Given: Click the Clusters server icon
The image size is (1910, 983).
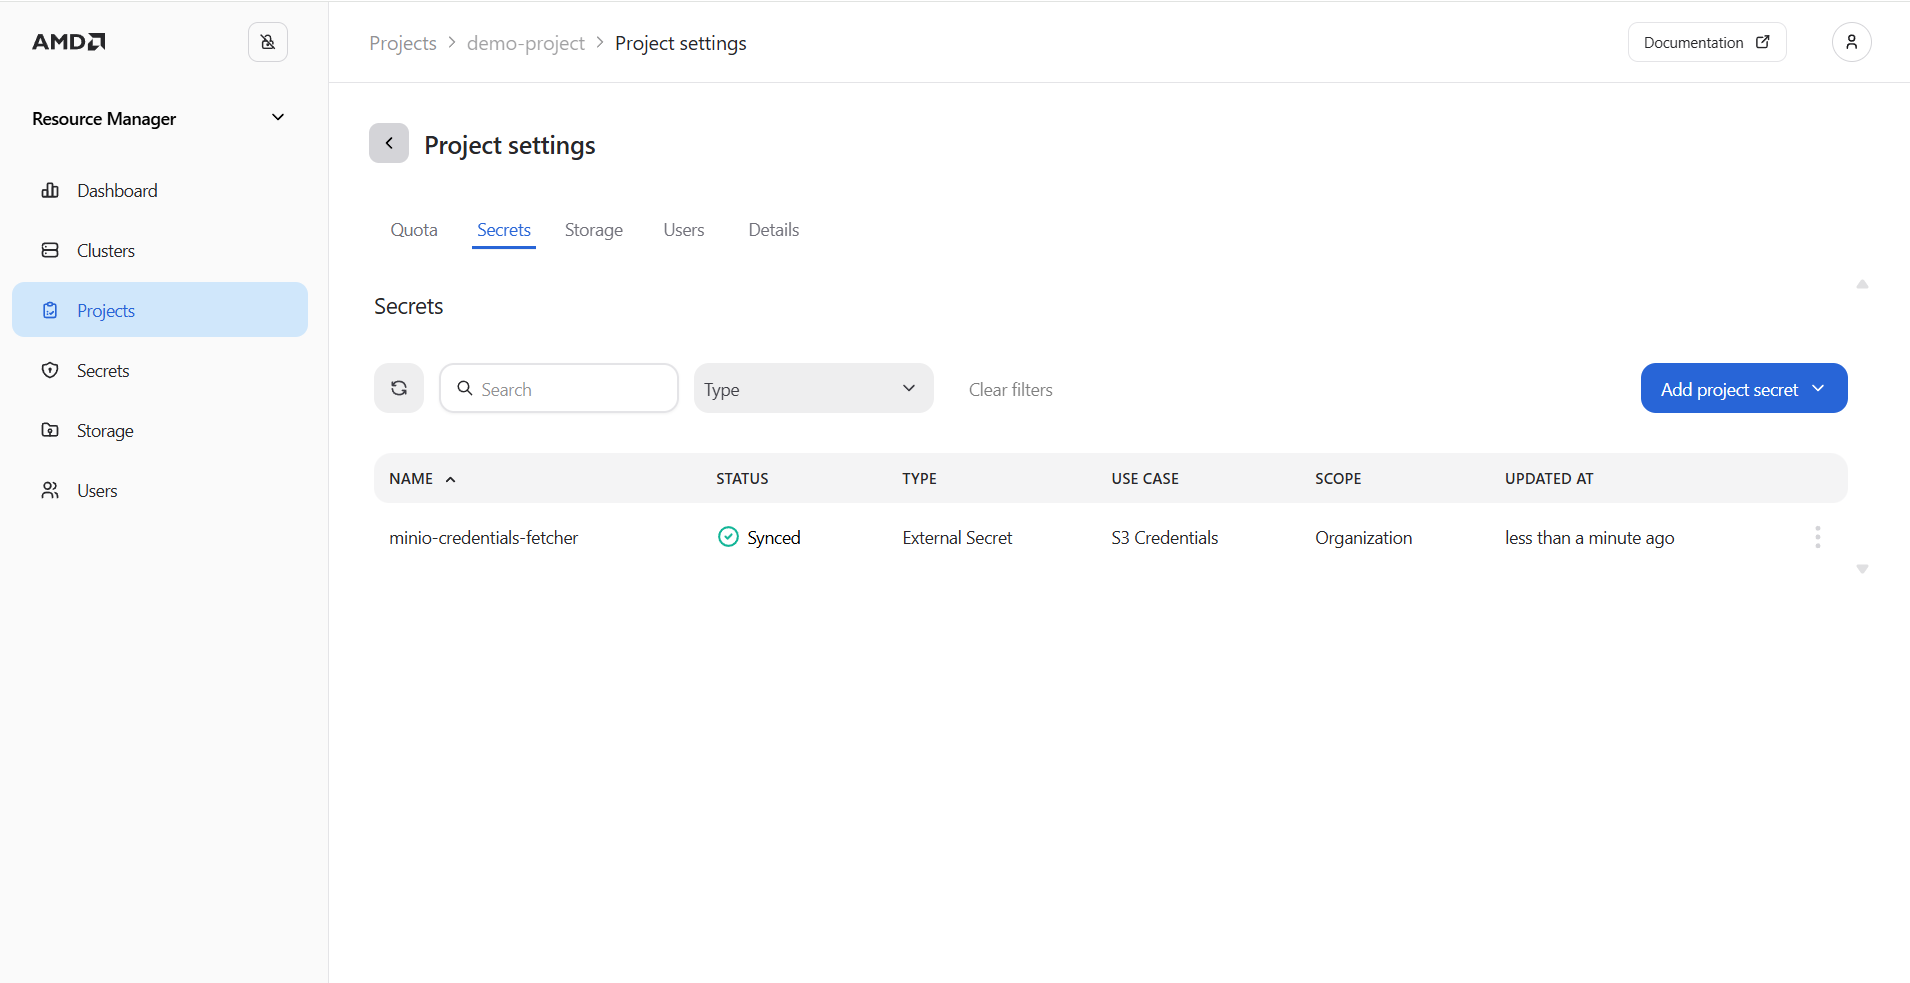Looking at the screenshot, I should click(x=50, y=250).
